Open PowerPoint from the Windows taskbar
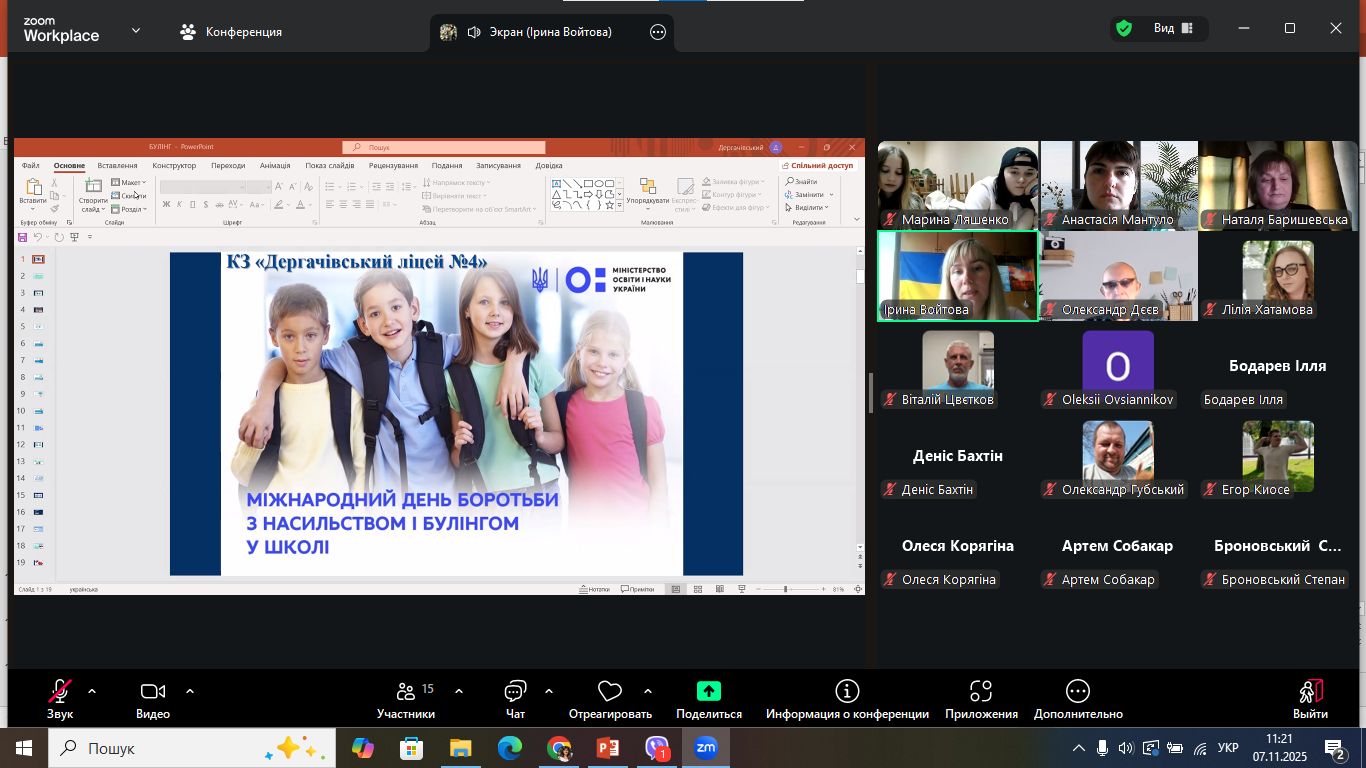 [608, 748]
